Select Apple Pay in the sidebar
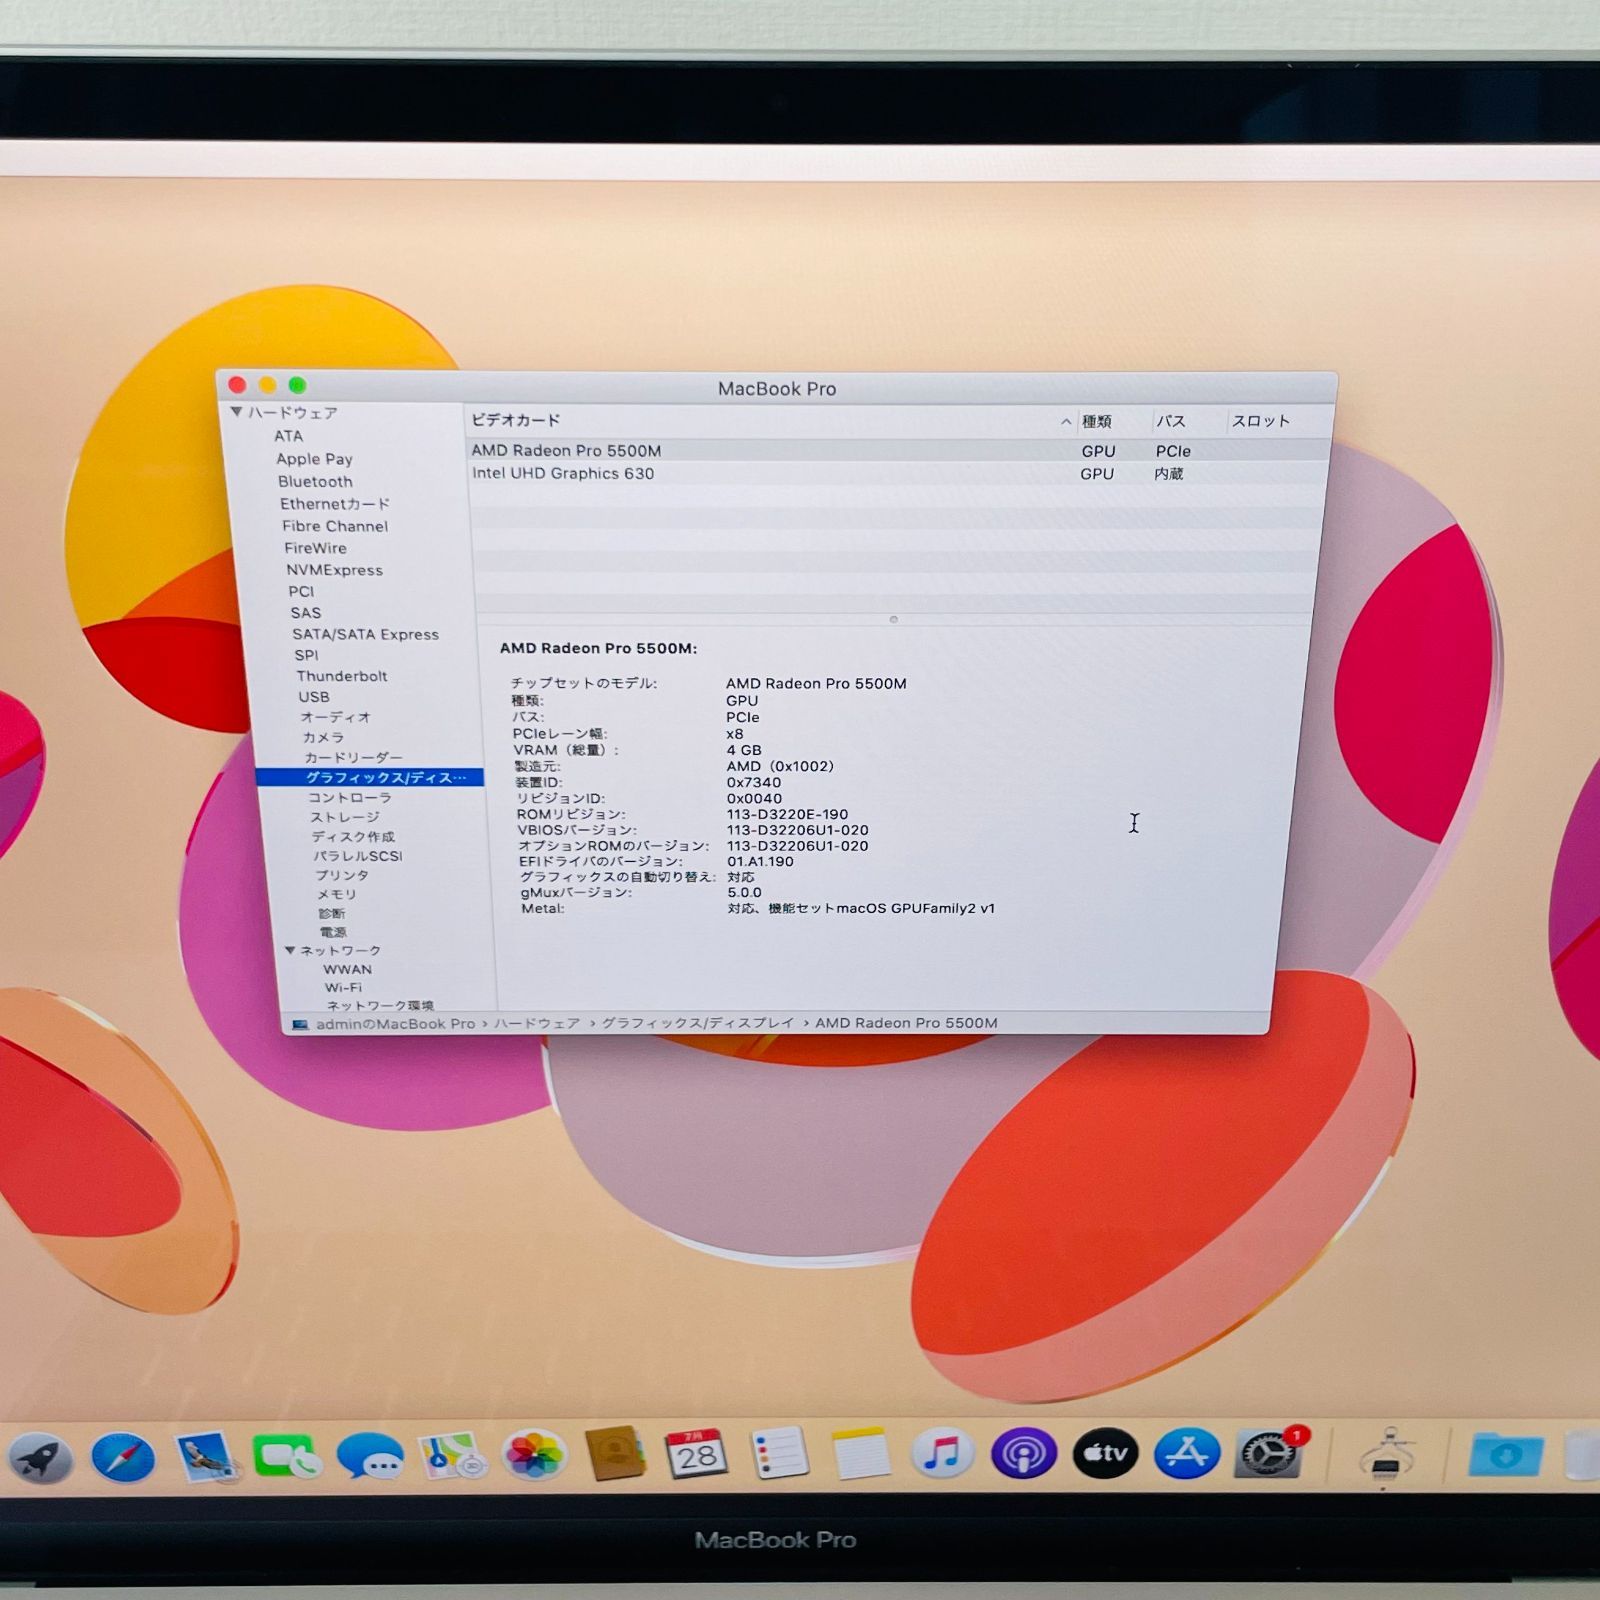 pos(314,459)
